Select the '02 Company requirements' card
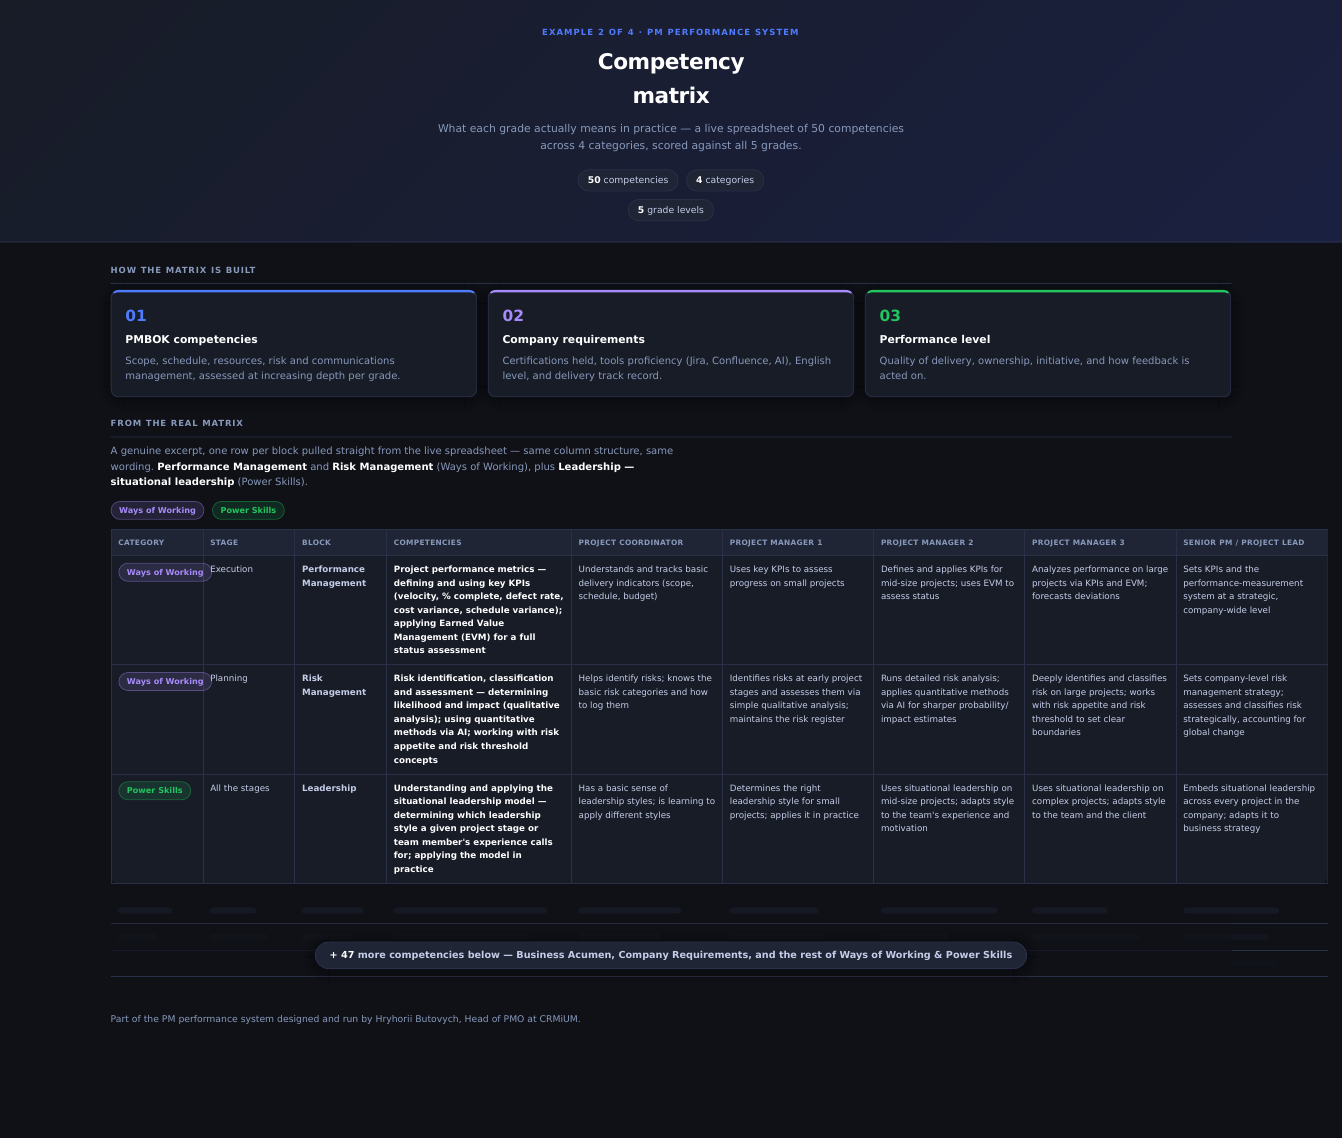Image resolution: width=1342 pixels, height=1138 pixels. [671, 344]
